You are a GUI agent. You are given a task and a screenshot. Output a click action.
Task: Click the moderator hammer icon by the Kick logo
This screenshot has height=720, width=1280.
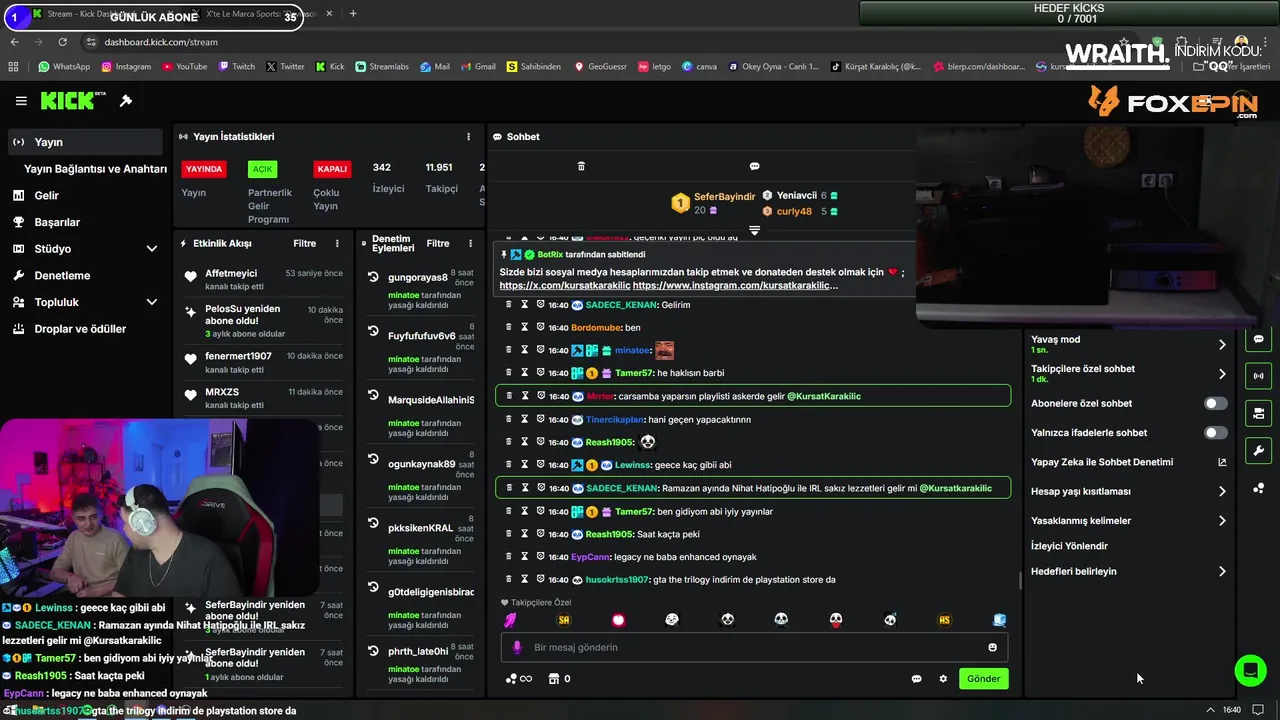(126, 101)
